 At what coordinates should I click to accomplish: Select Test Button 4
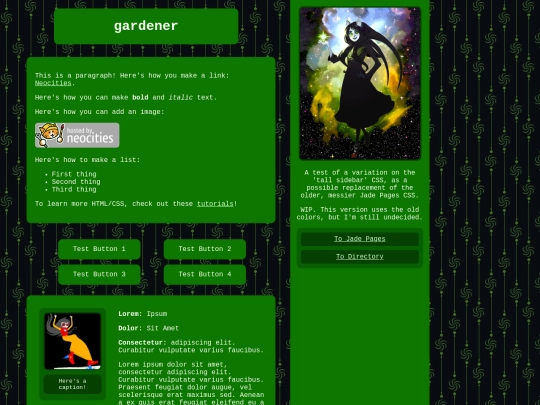pyautogui.click(x=205, y=274)
